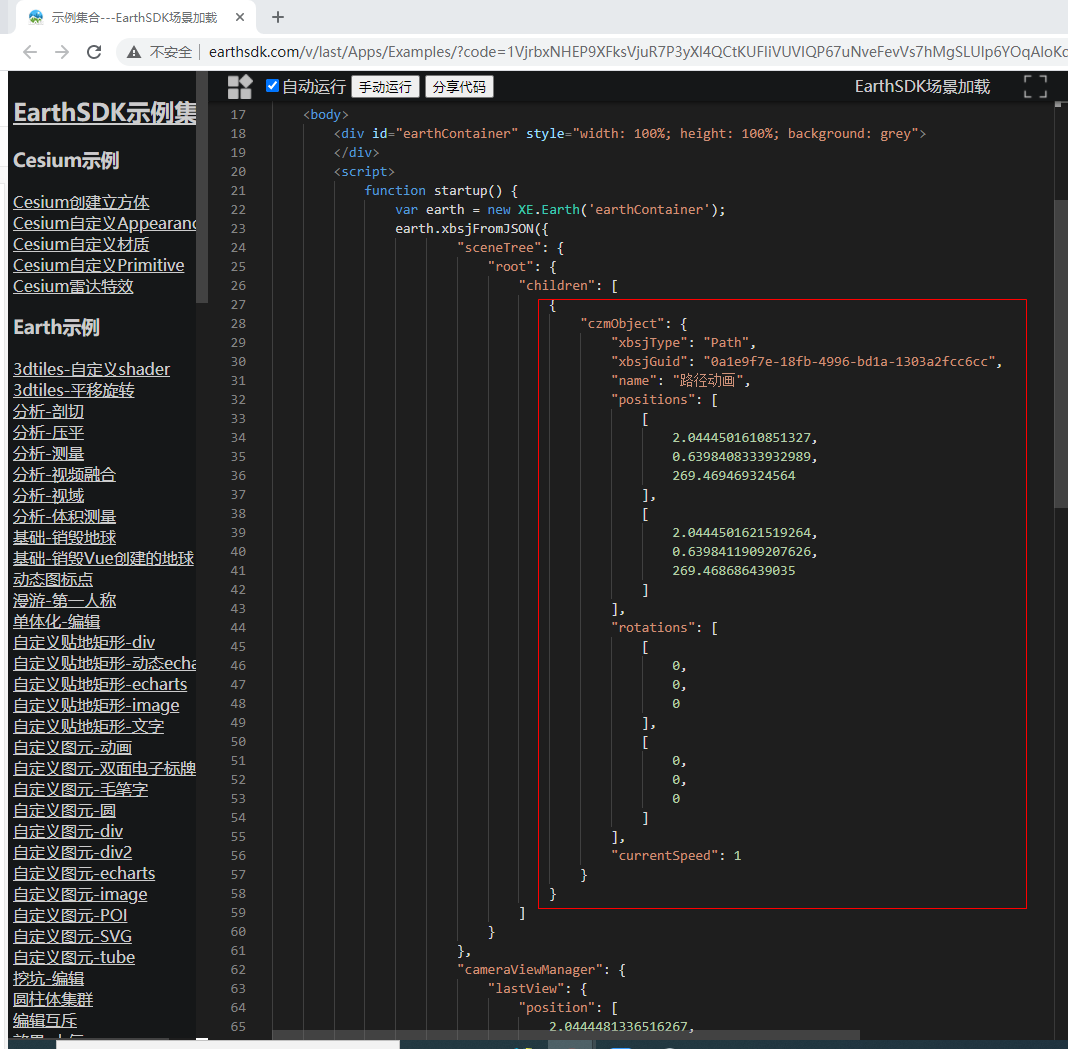
Task: Open 自定义图元-div2 example
Action: coord(72,853)
